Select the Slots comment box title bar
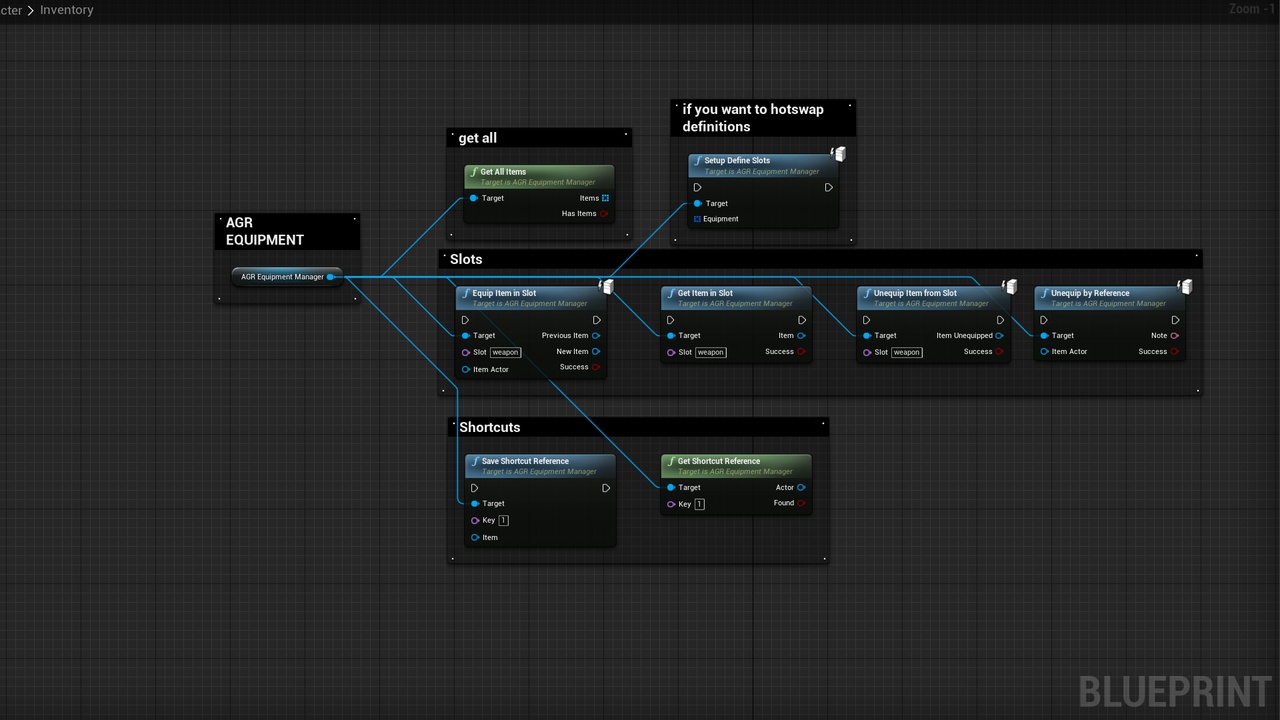The height and width of the screenshot is (720, 1280). [820, 259]
